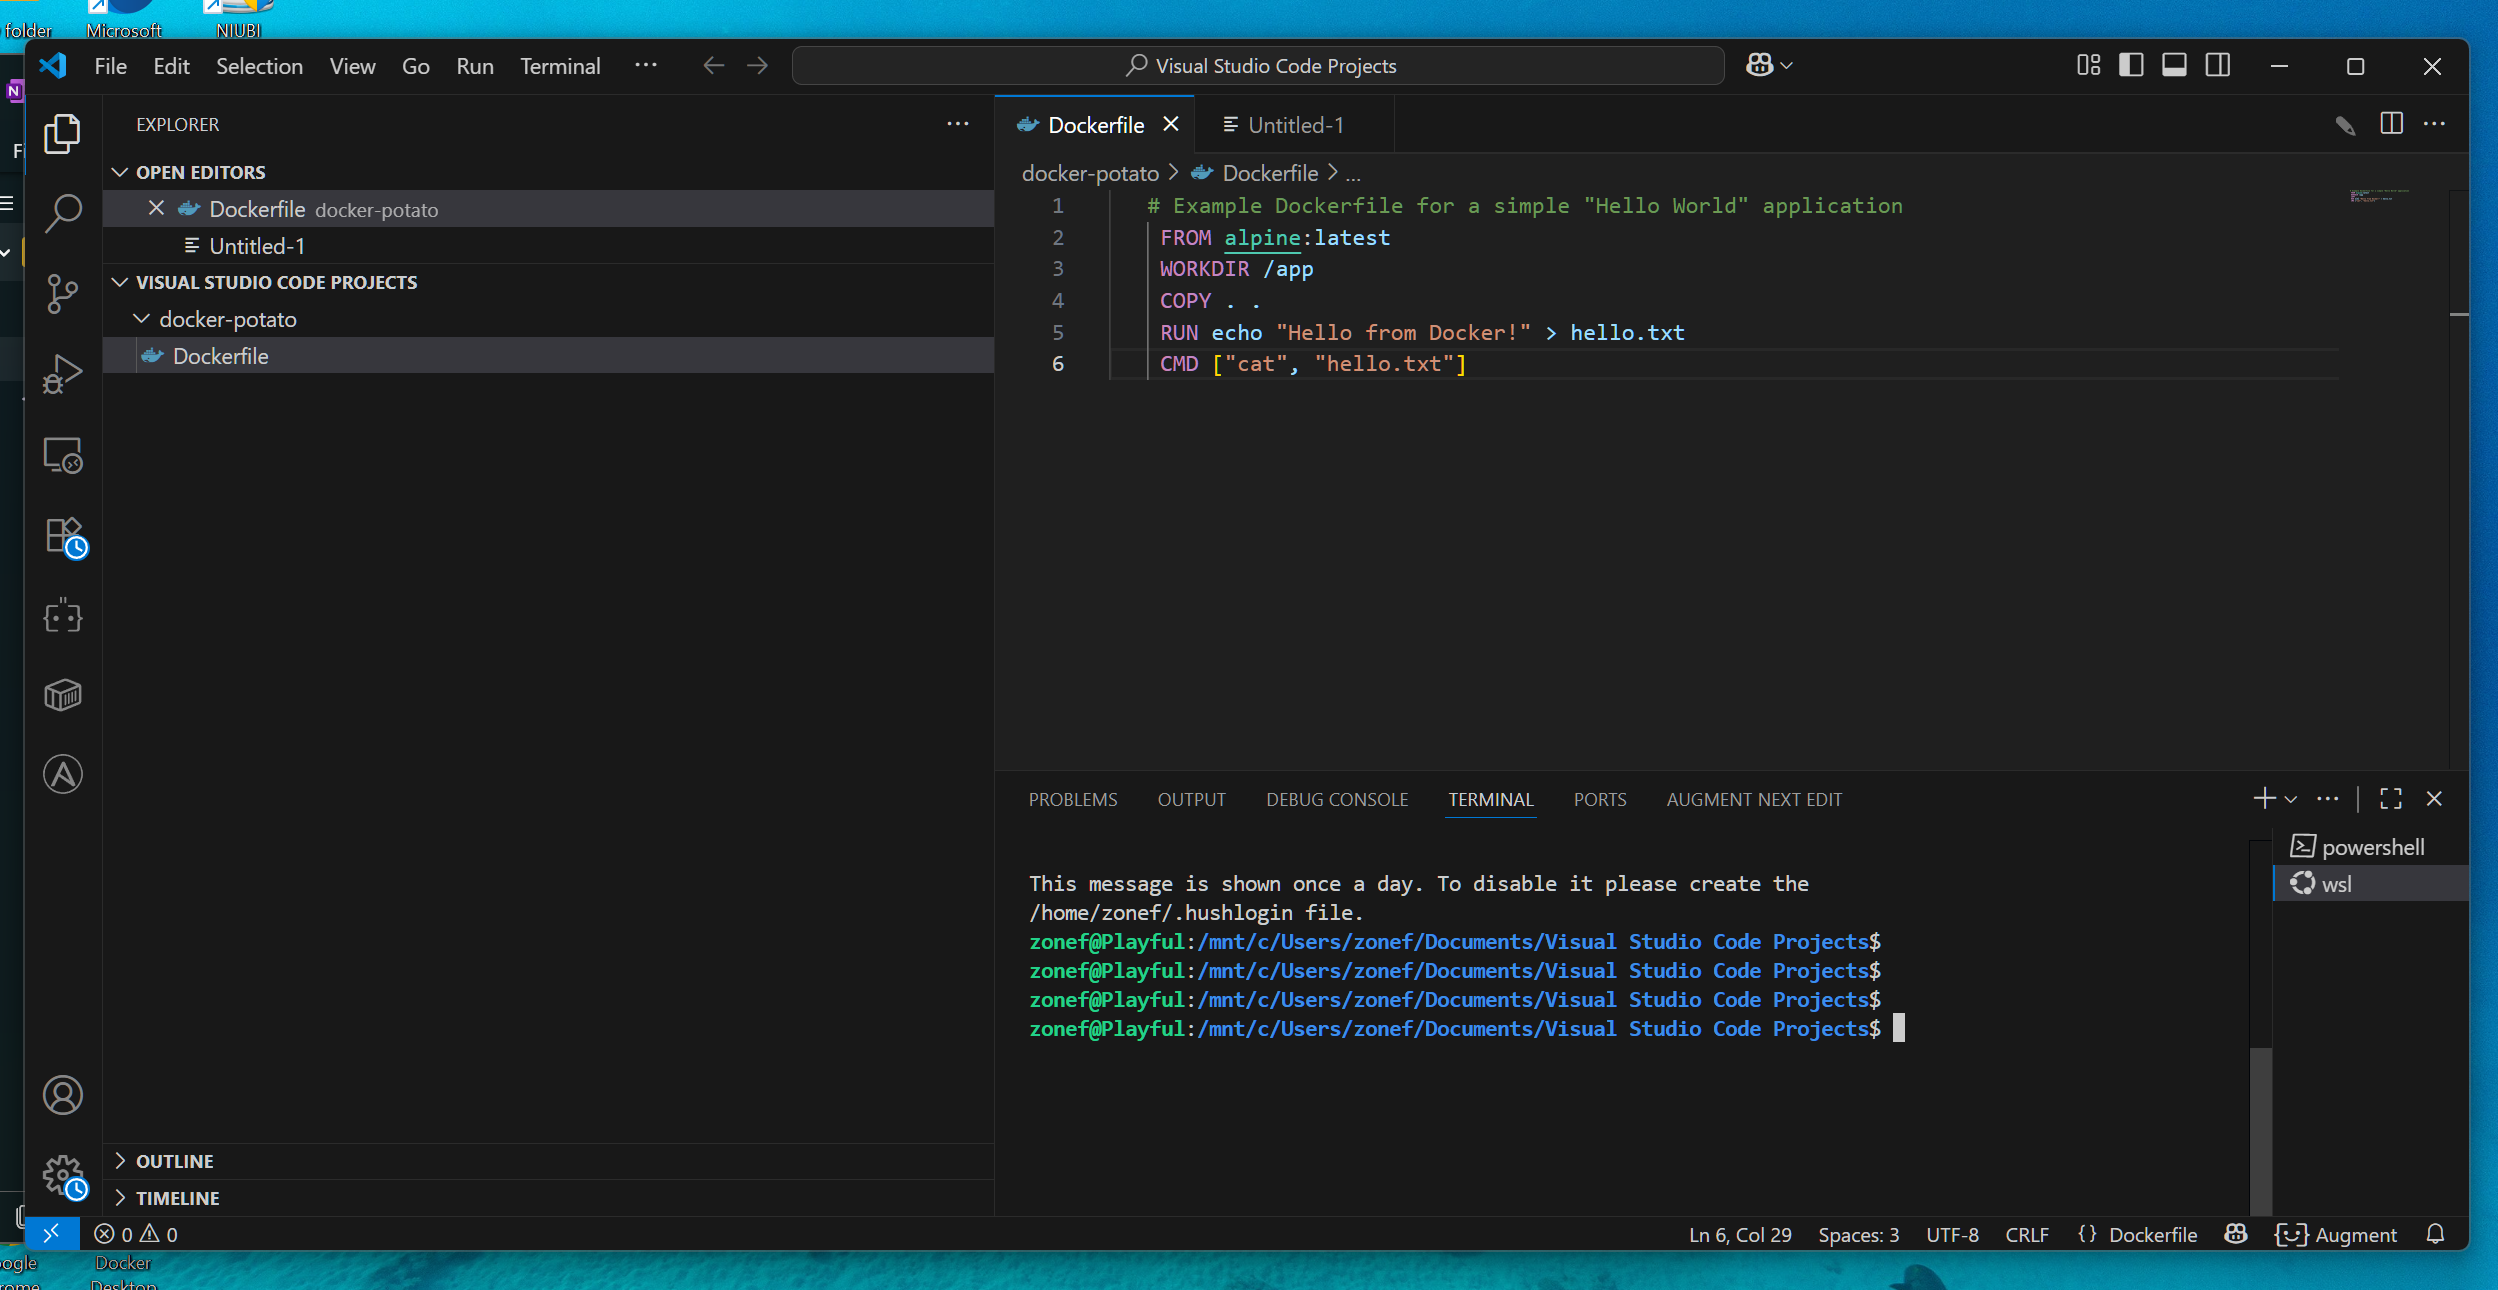2498x1290 pixels.
Task: Open the new terminal launch profile dropdown
Action: (x=2291, y=799)
